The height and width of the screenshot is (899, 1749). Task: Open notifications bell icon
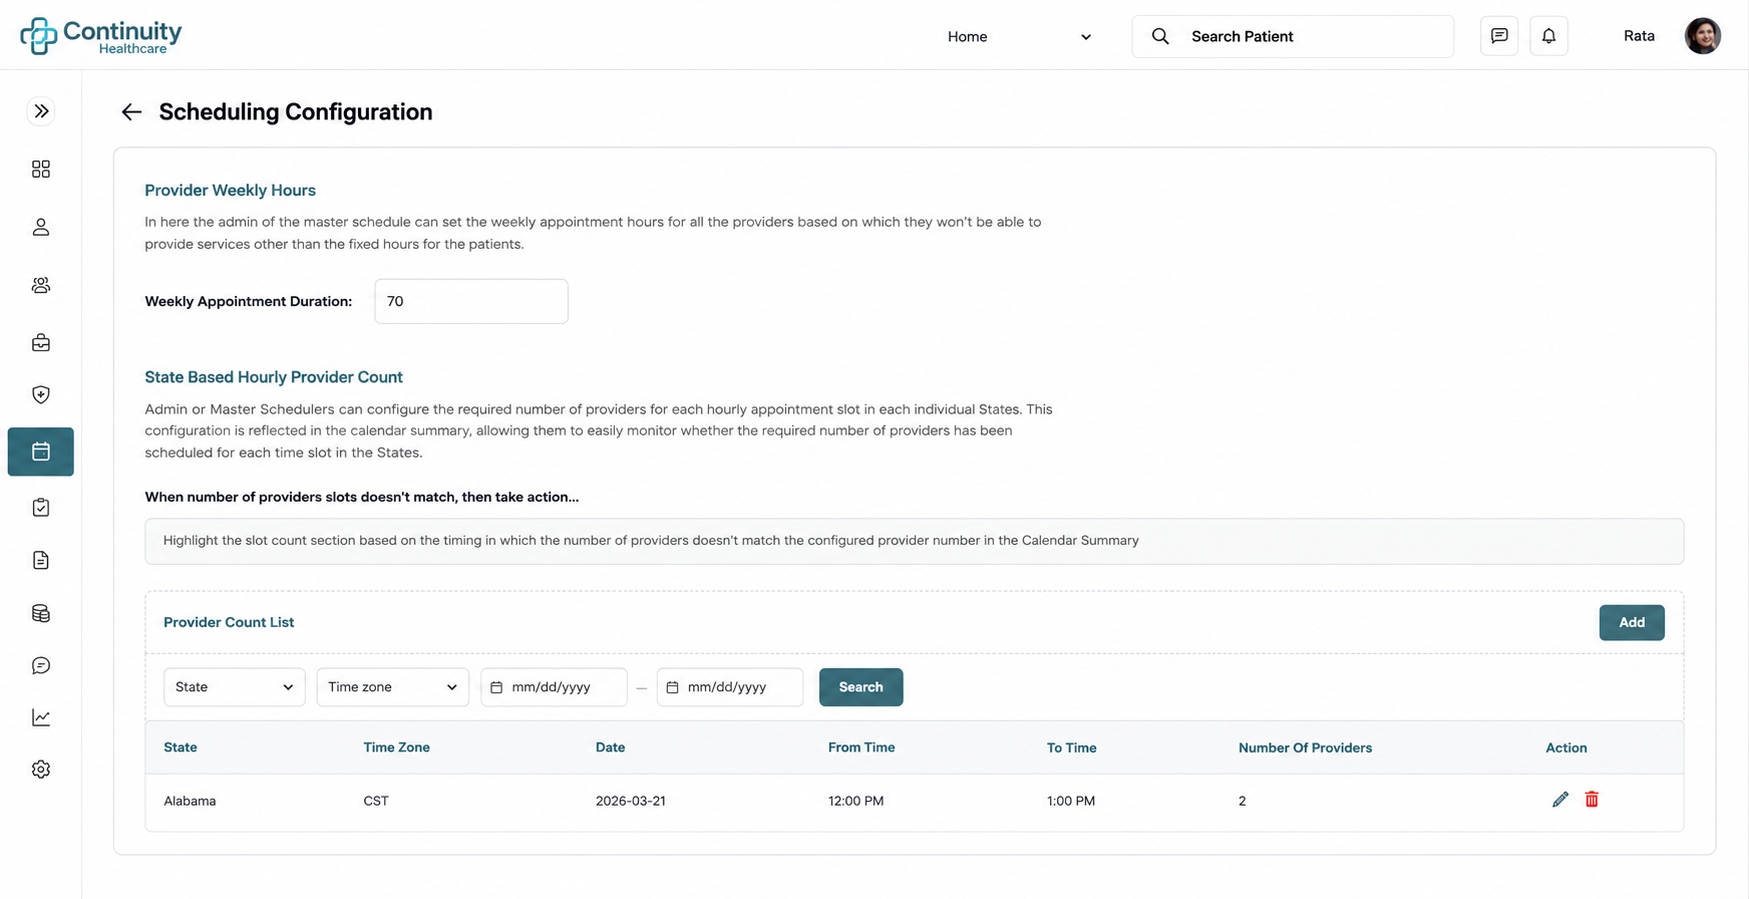[1549, 36]
